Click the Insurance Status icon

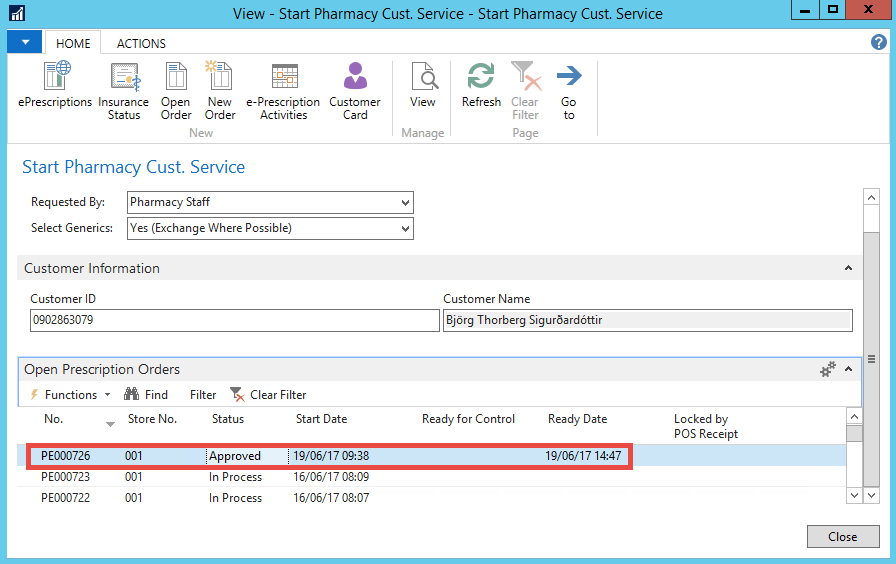[x=124, y=78]
